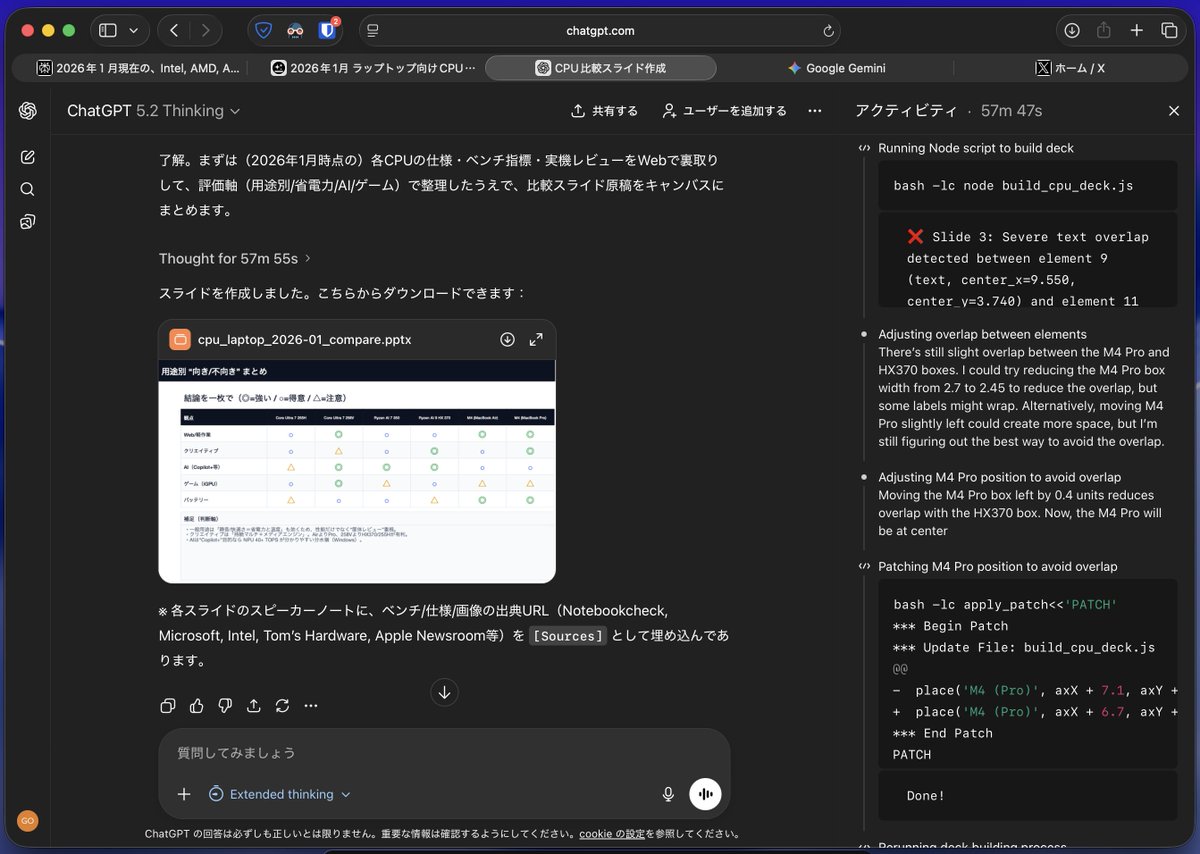Start a new chat with compose icon
Viewport: 1200px width, 854px height.
(x=27, y=157)
